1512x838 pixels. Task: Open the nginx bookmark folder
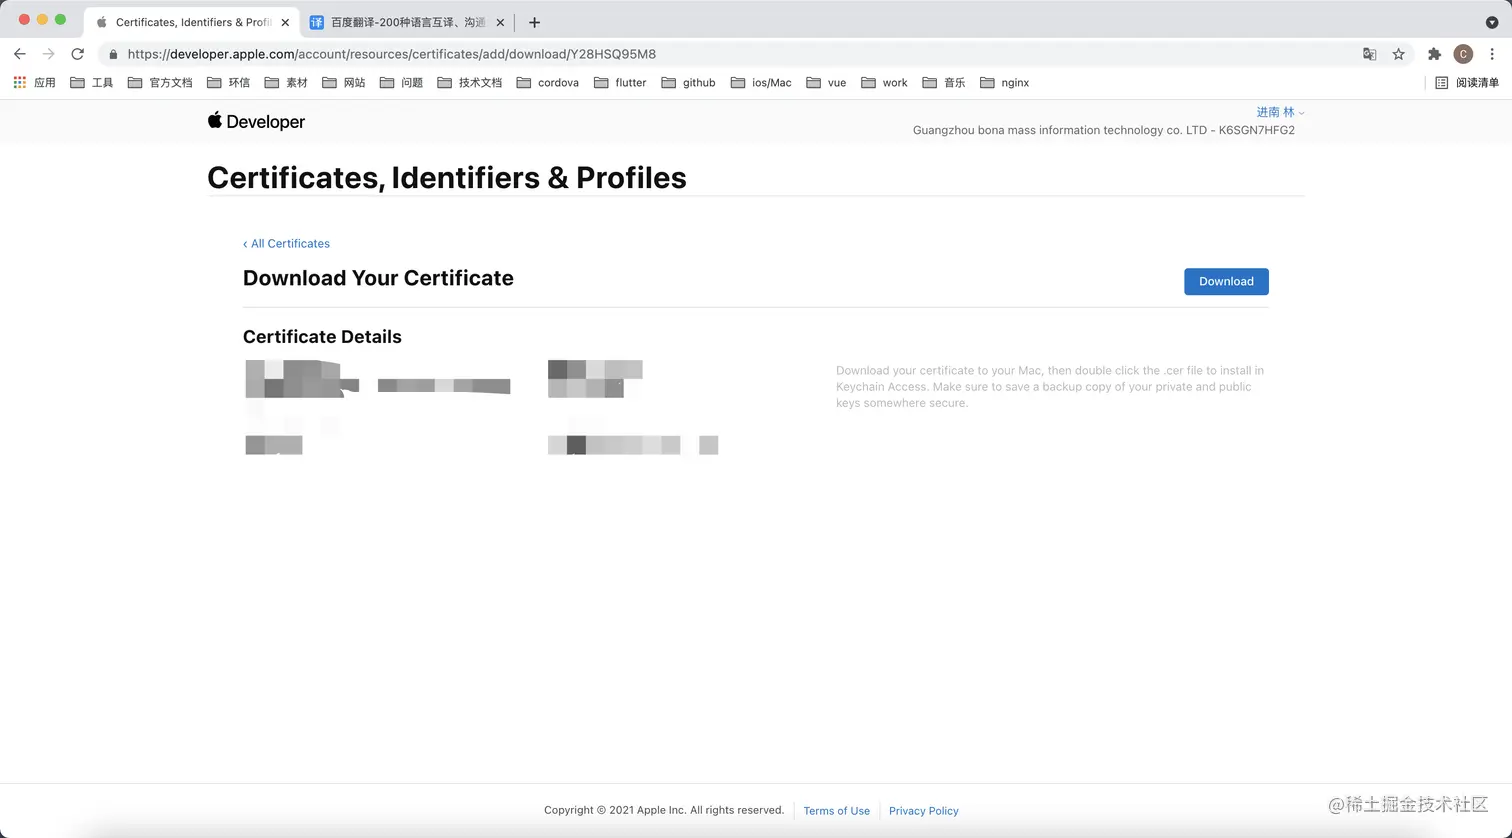(1005, 83)
